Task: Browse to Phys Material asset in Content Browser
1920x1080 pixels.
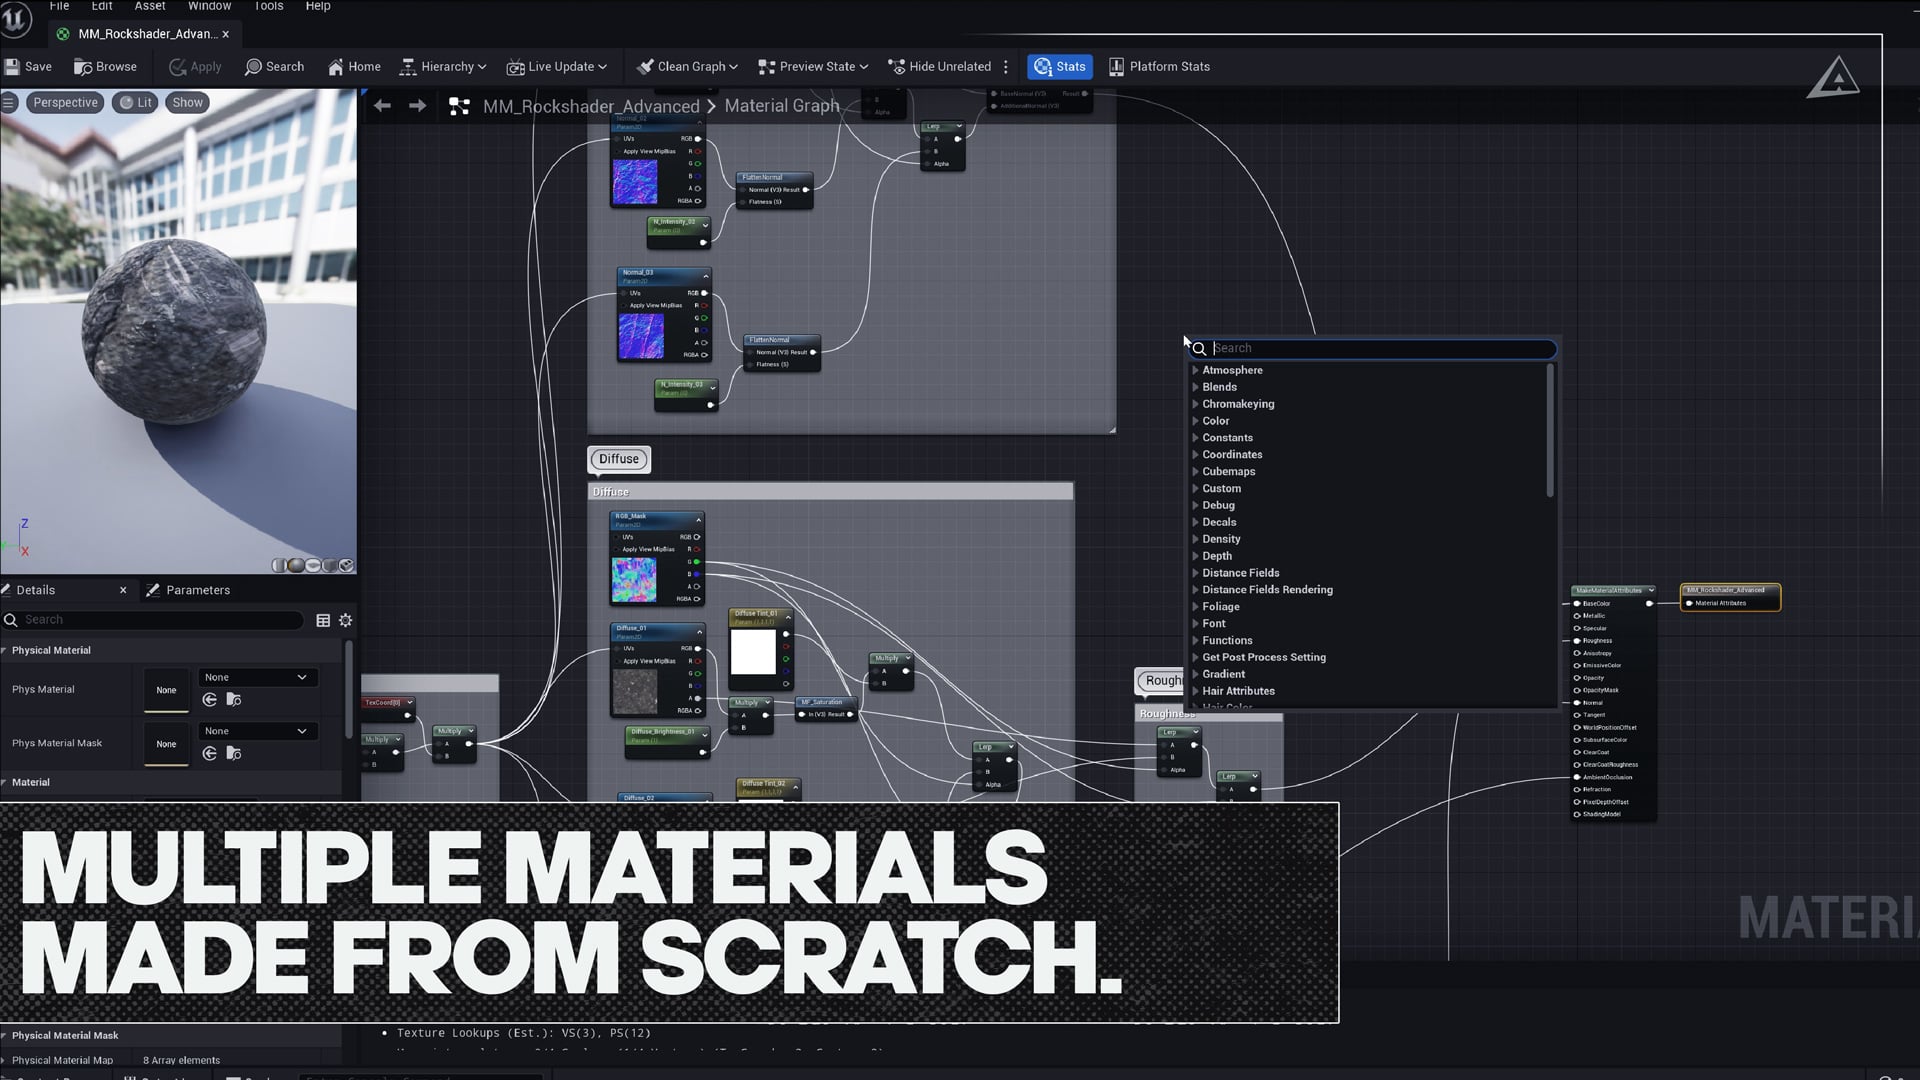Action: [234, 700]
